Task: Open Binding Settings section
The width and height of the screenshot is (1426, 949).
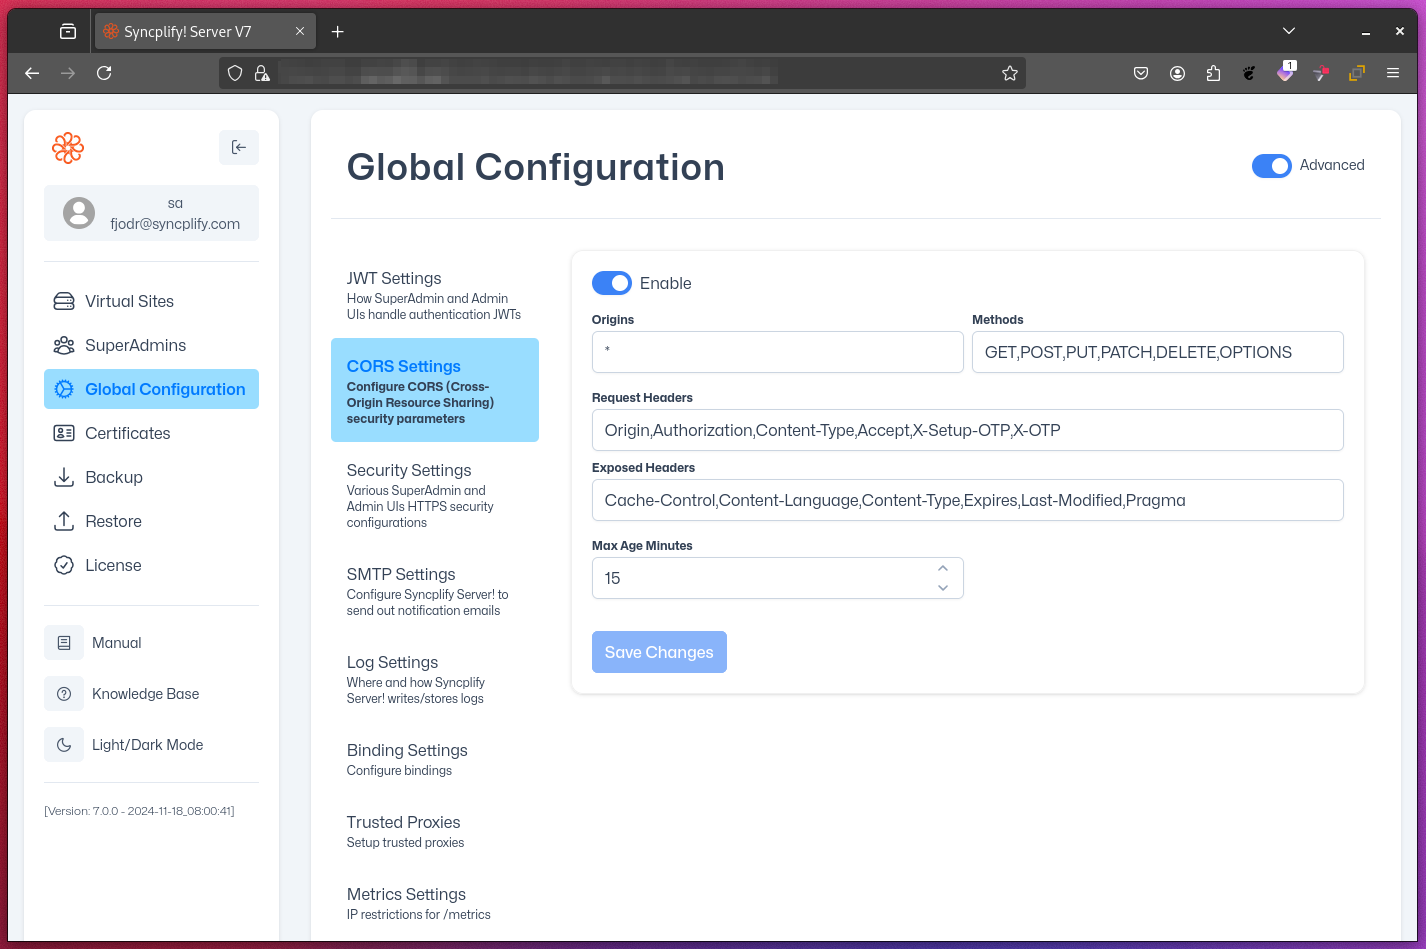Action: [x=435, y=758]
